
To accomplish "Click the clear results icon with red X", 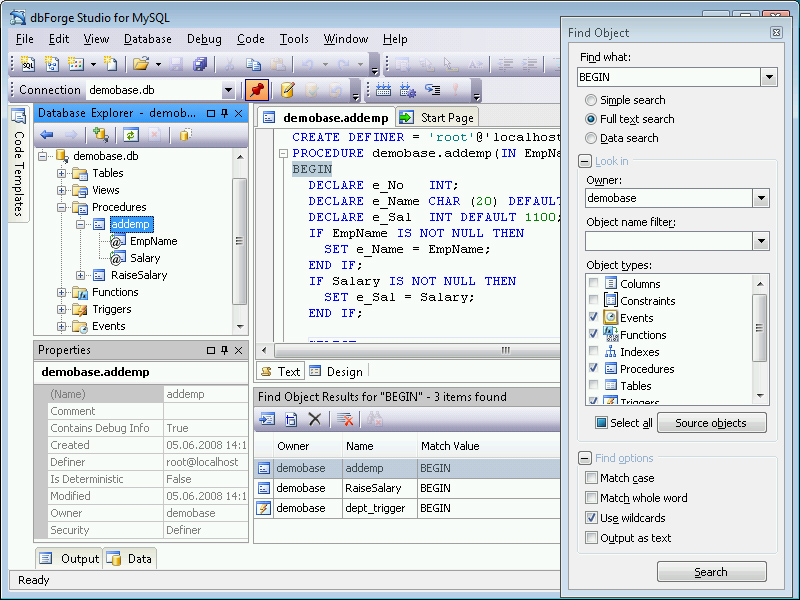I will (345, 420).
